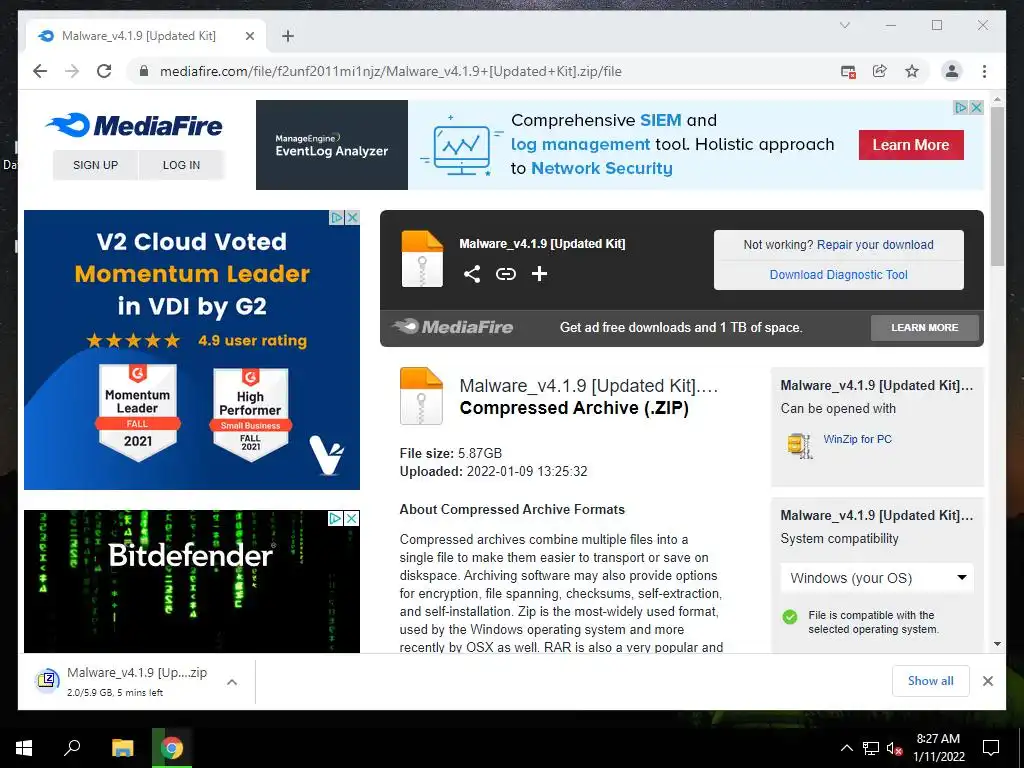Screen dimensions: 1024x768
Task: Open the V2 Cloud Momentum Leader ad
Action: point(191,350)
